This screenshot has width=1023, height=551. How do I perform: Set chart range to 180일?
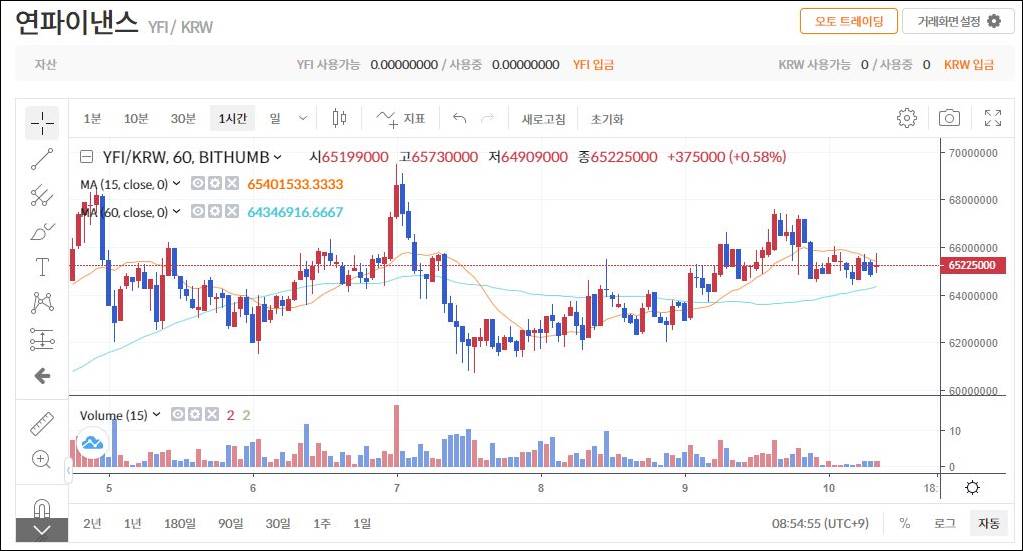click(179, 523)
